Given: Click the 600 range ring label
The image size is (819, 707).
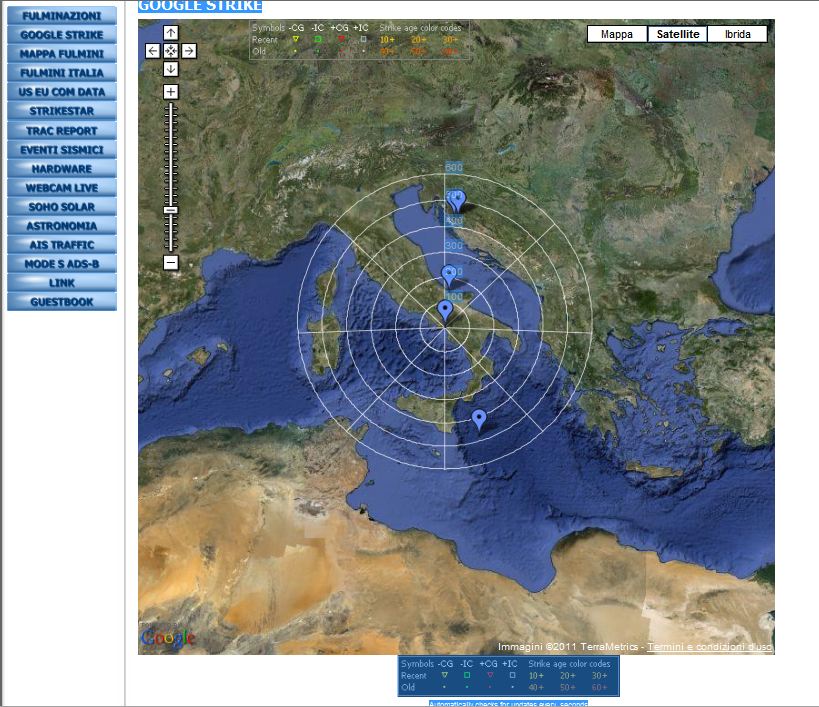Looking at the screenshot, I should pyautogui.click(x=453, y=167).
